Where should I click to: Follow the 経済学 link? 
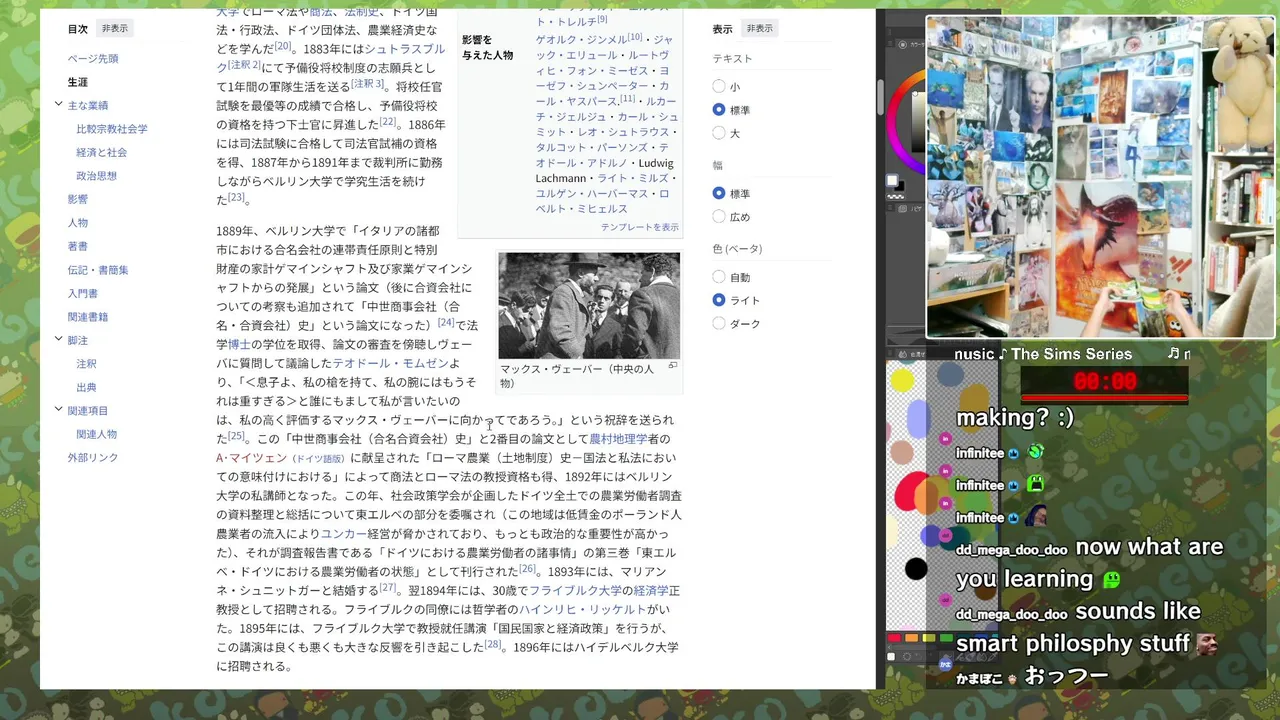[x=650, y=591]
